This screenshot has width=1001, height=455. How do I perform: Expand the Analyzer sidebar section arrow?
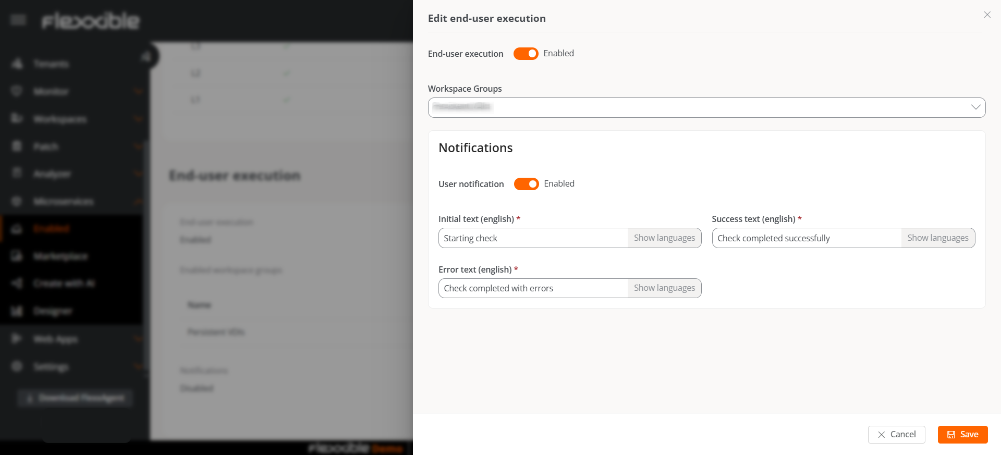tap(138, 174)
